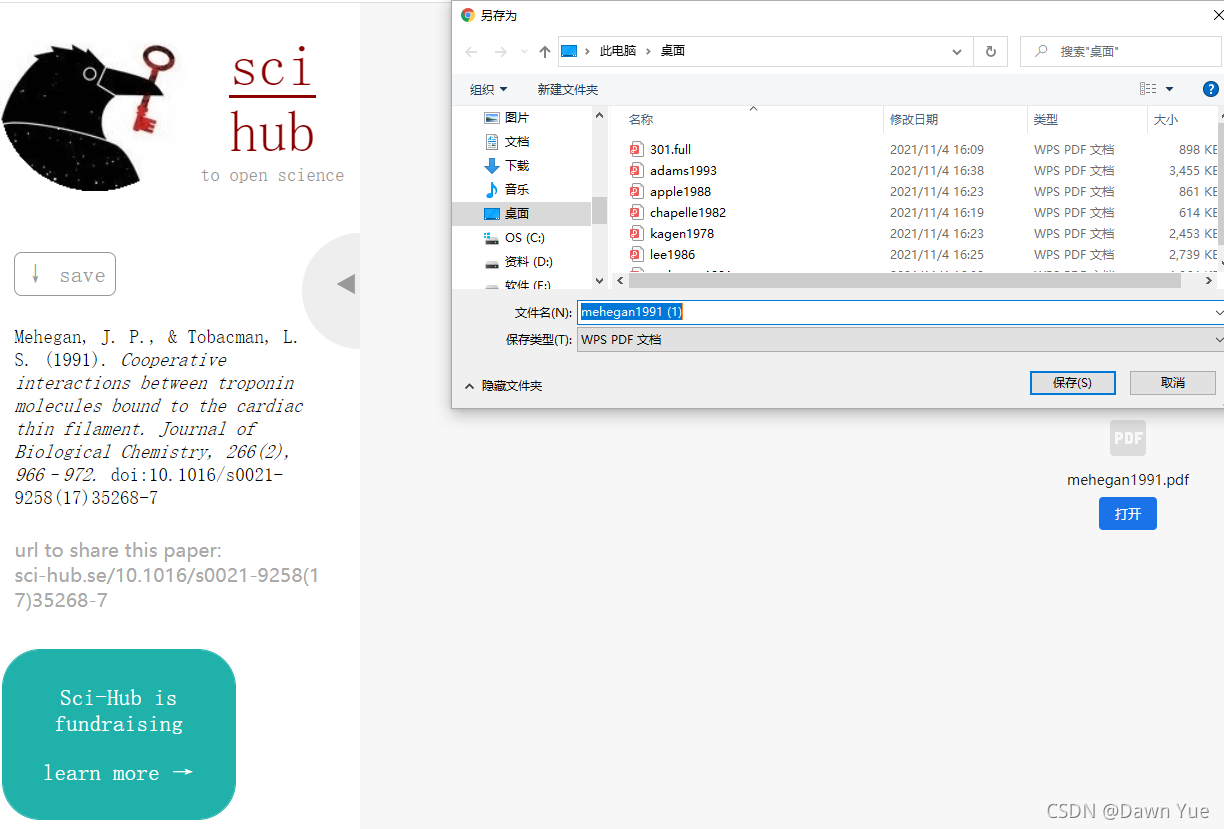This screenshot has width=1224, height=829.
Task: Select file adams1993
Action: pyautogui.click(x=683, y=170)
